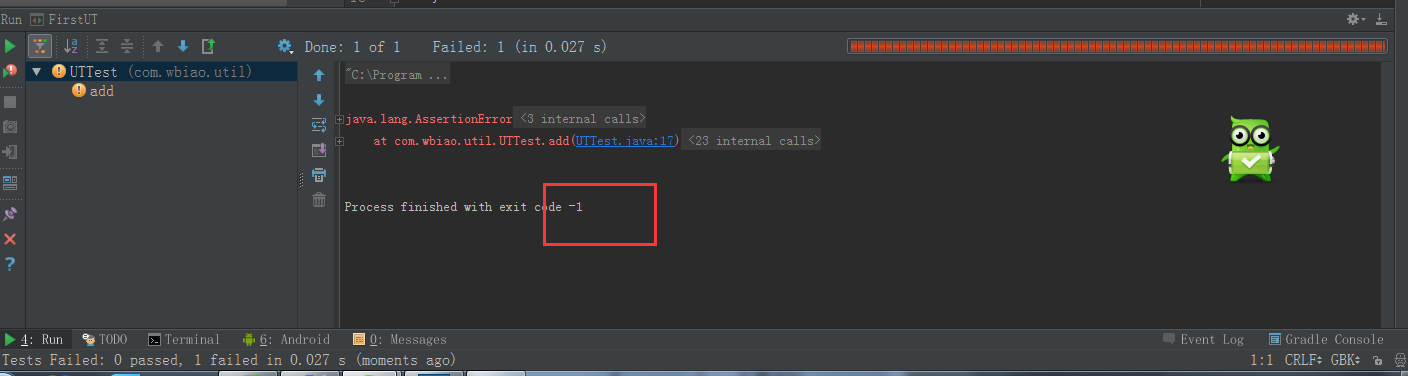Rerun failed tests icon
This screenshot has height=376, width=1408.
click(x=10, y=72)
